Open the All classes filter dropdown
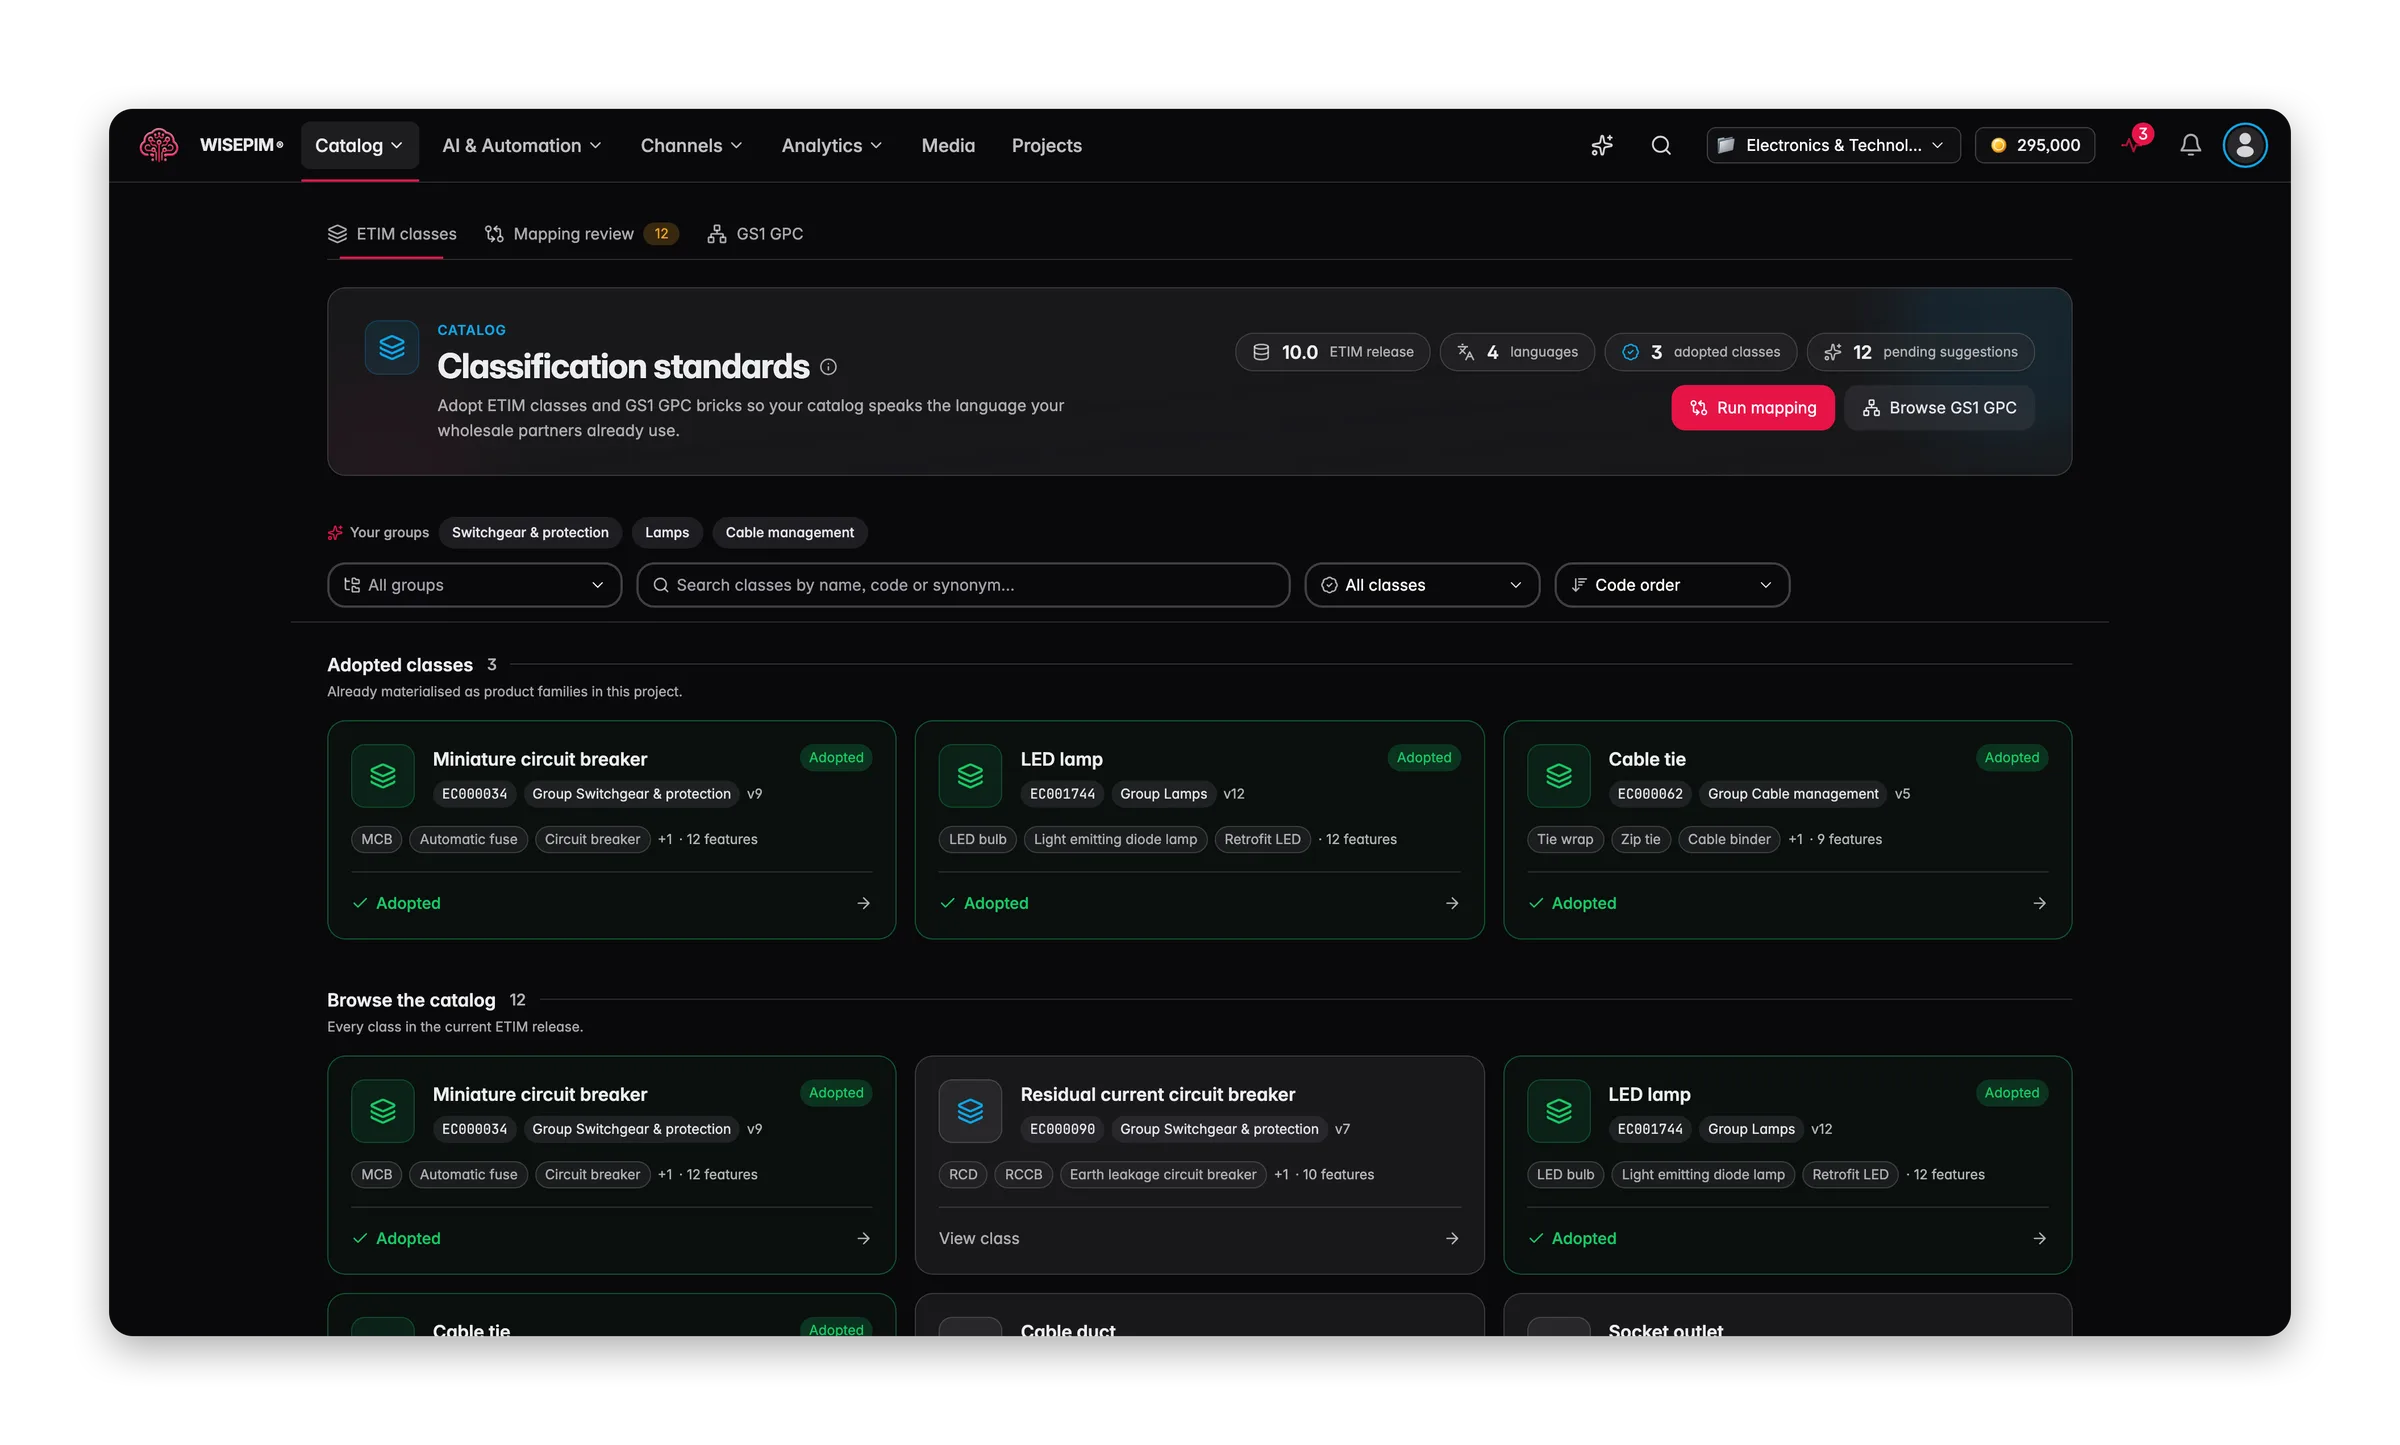 [1421, 585]
